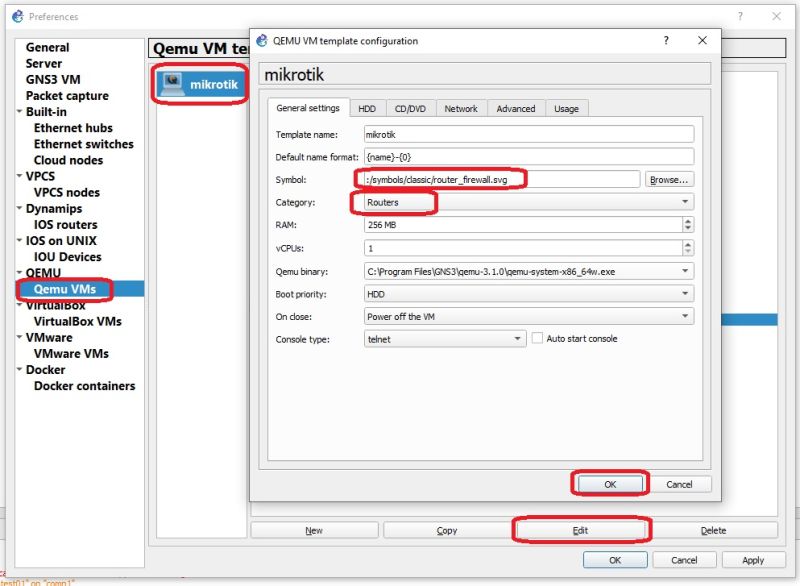Click the Symbol path input field
800x586 pixels.
(502, 180)
